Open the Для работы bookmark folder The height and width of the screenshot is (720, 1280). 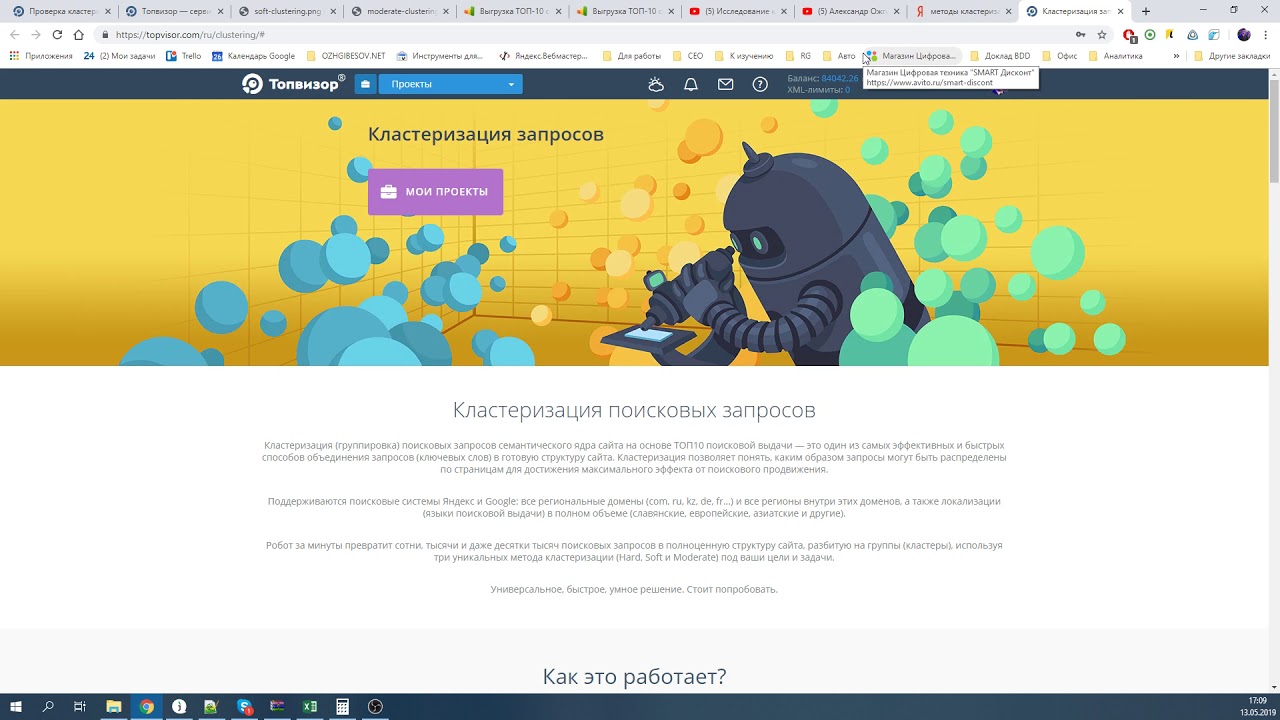(631, 56)
